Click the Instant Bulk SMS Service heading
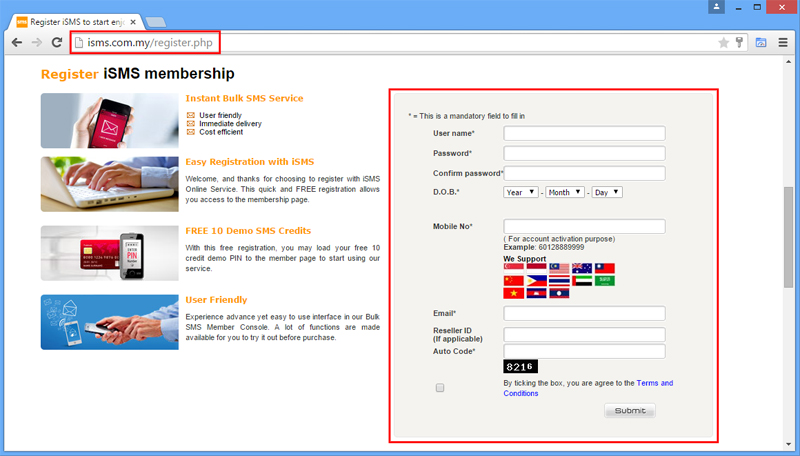The height and width of the screenshot is (456, 800). 244,98
